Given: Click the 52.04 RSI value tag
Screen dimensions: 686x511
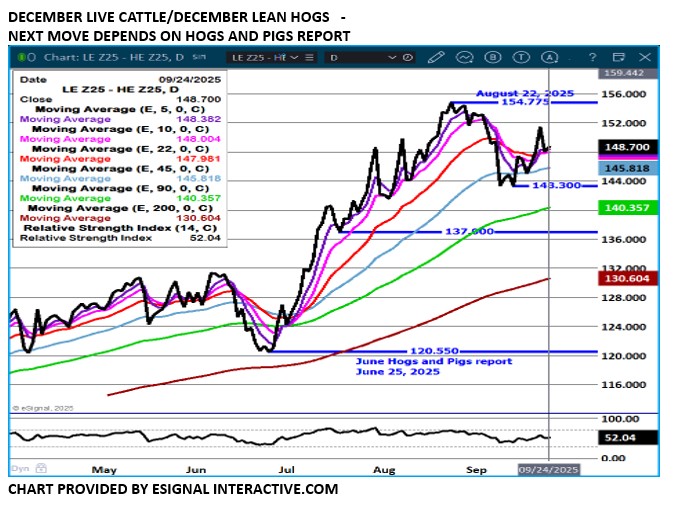Looking at the screenshot, I should pos(627,438).
